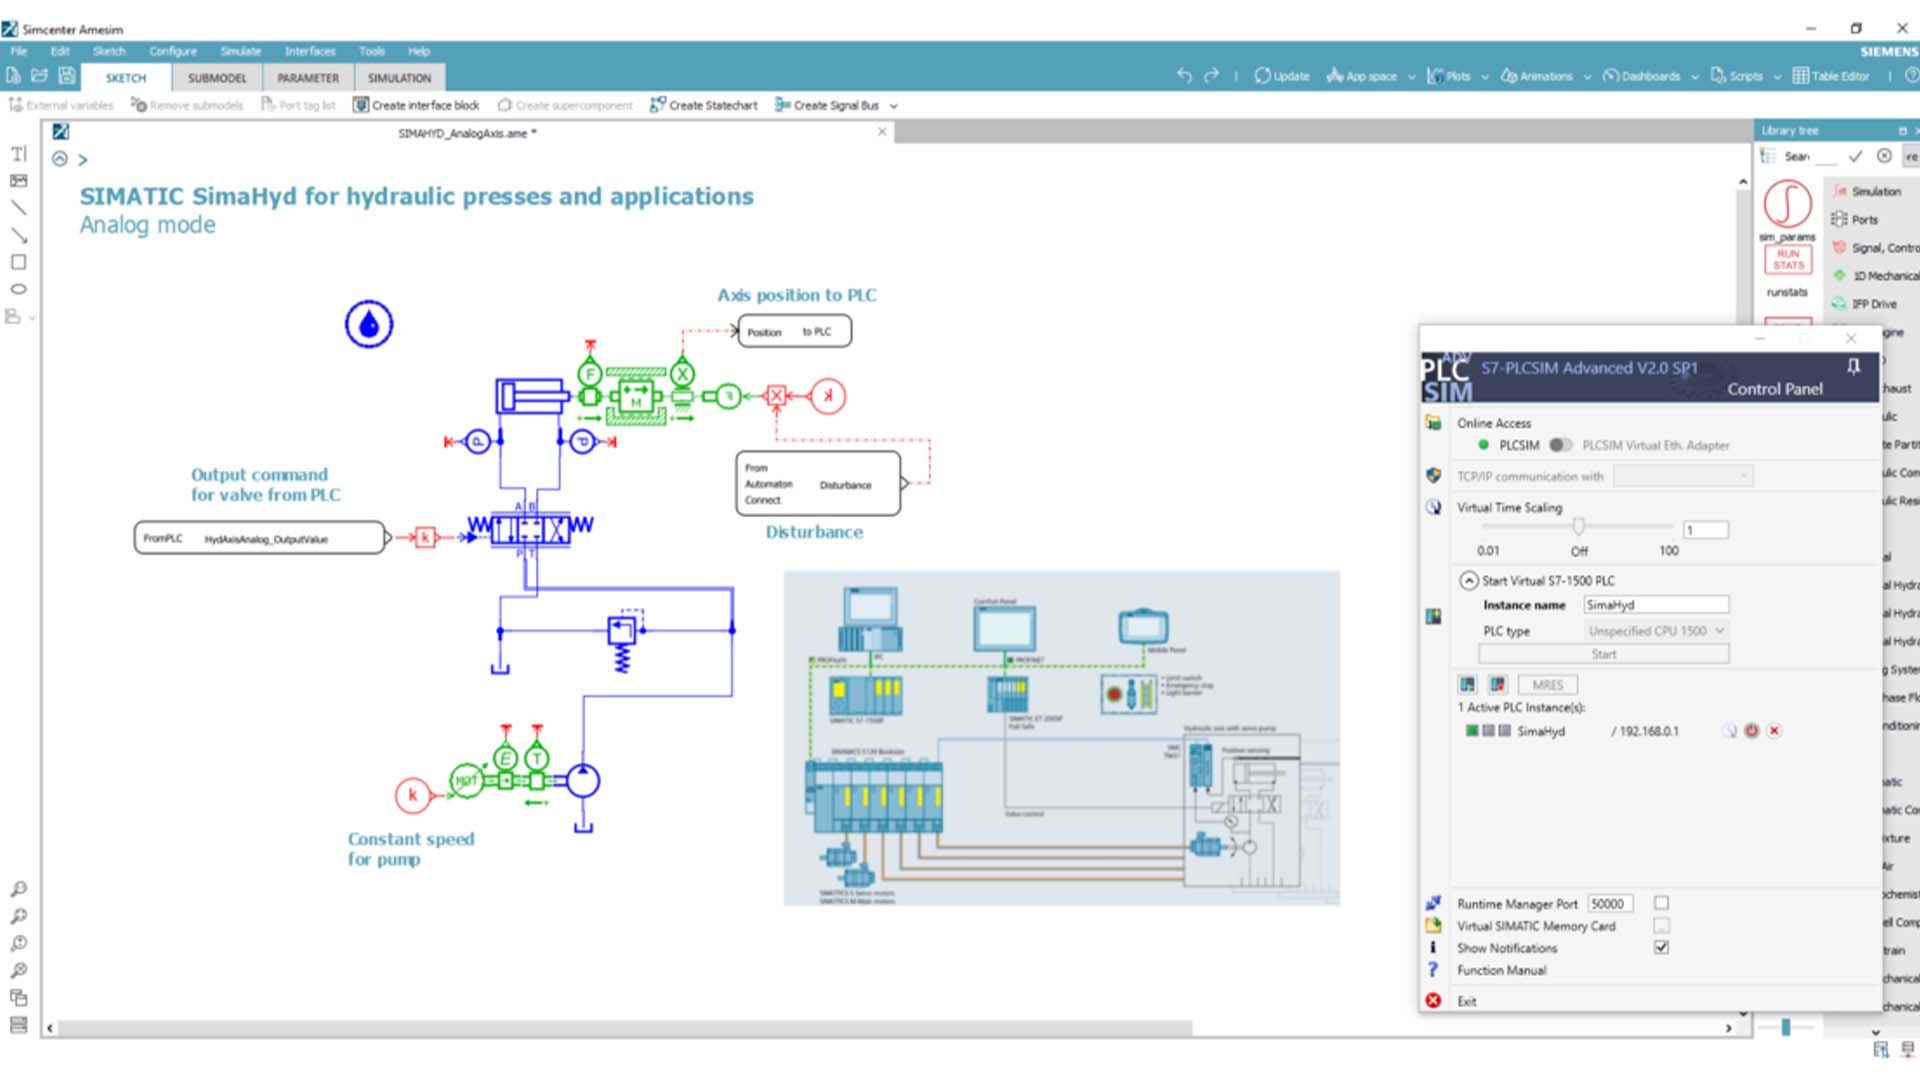Screen dimensions: 1920x1080
Task: Click the Start button for the virtual PLC
Action: click(1603, 653)
